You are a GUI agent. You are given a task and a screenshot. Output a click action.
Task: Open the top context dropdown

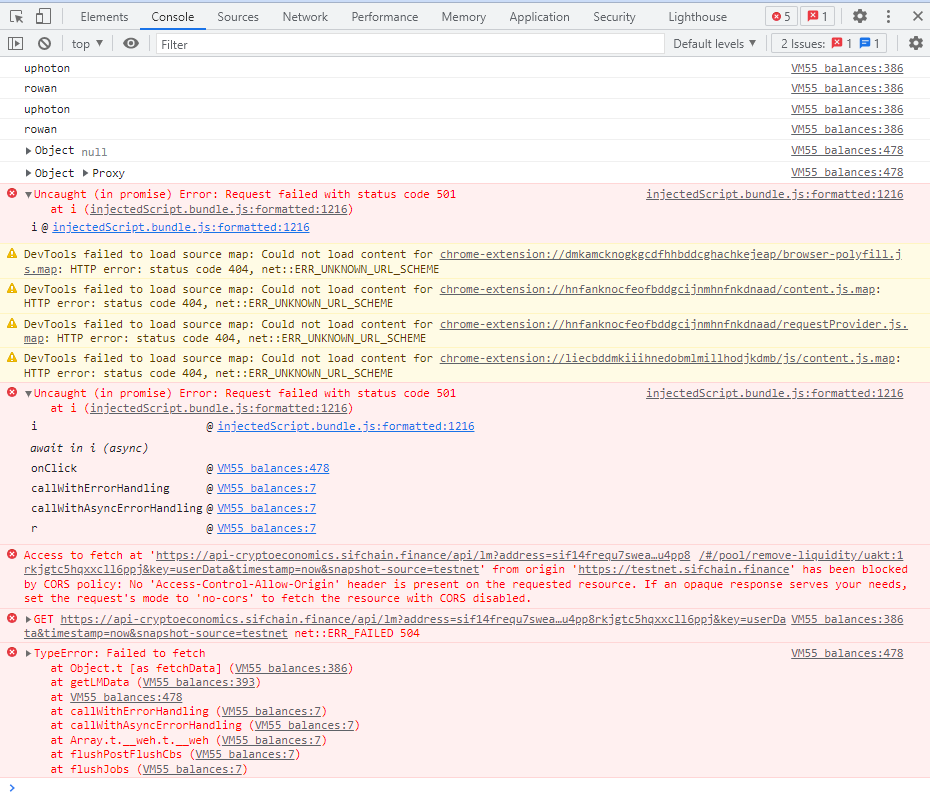click(x=87, y=43)
